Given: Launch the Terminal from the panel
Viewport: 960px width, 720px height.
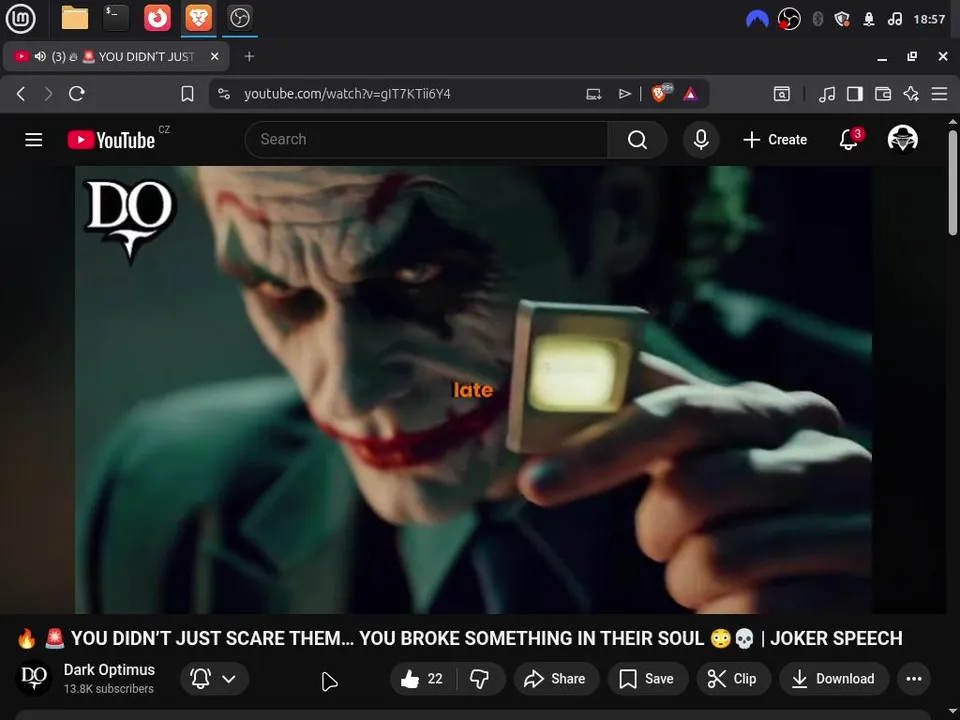Looking at the screenshot, I should (116, 18).
